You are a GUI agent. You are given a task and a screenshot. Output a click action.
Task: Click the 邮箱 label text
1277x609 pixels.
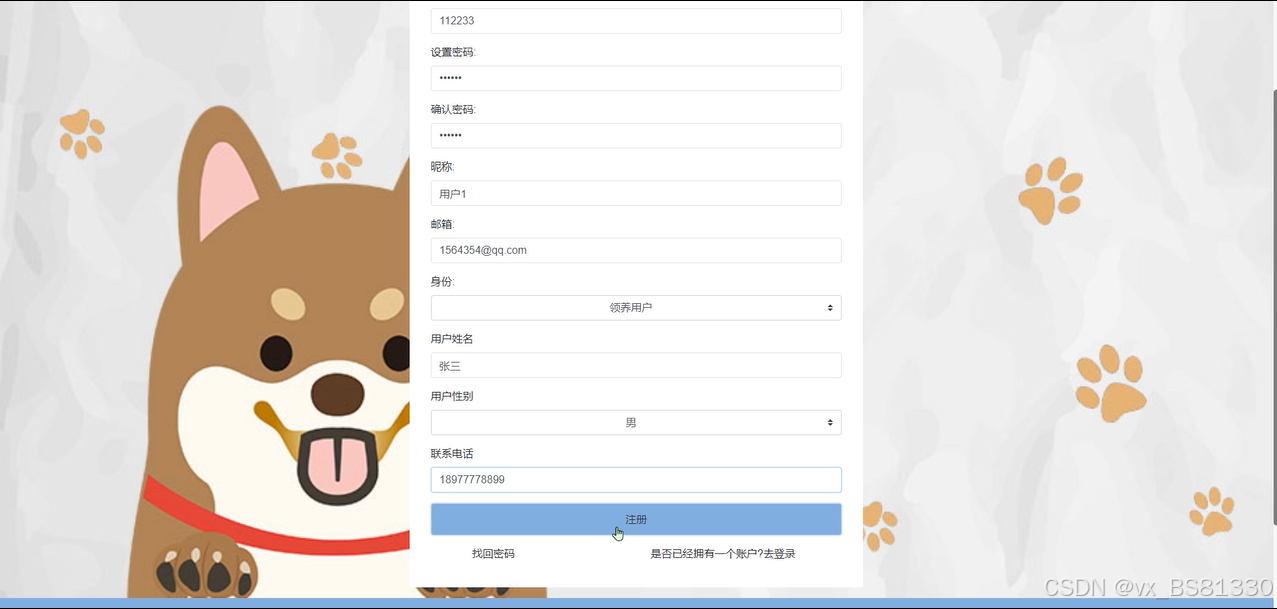[442, 224]
